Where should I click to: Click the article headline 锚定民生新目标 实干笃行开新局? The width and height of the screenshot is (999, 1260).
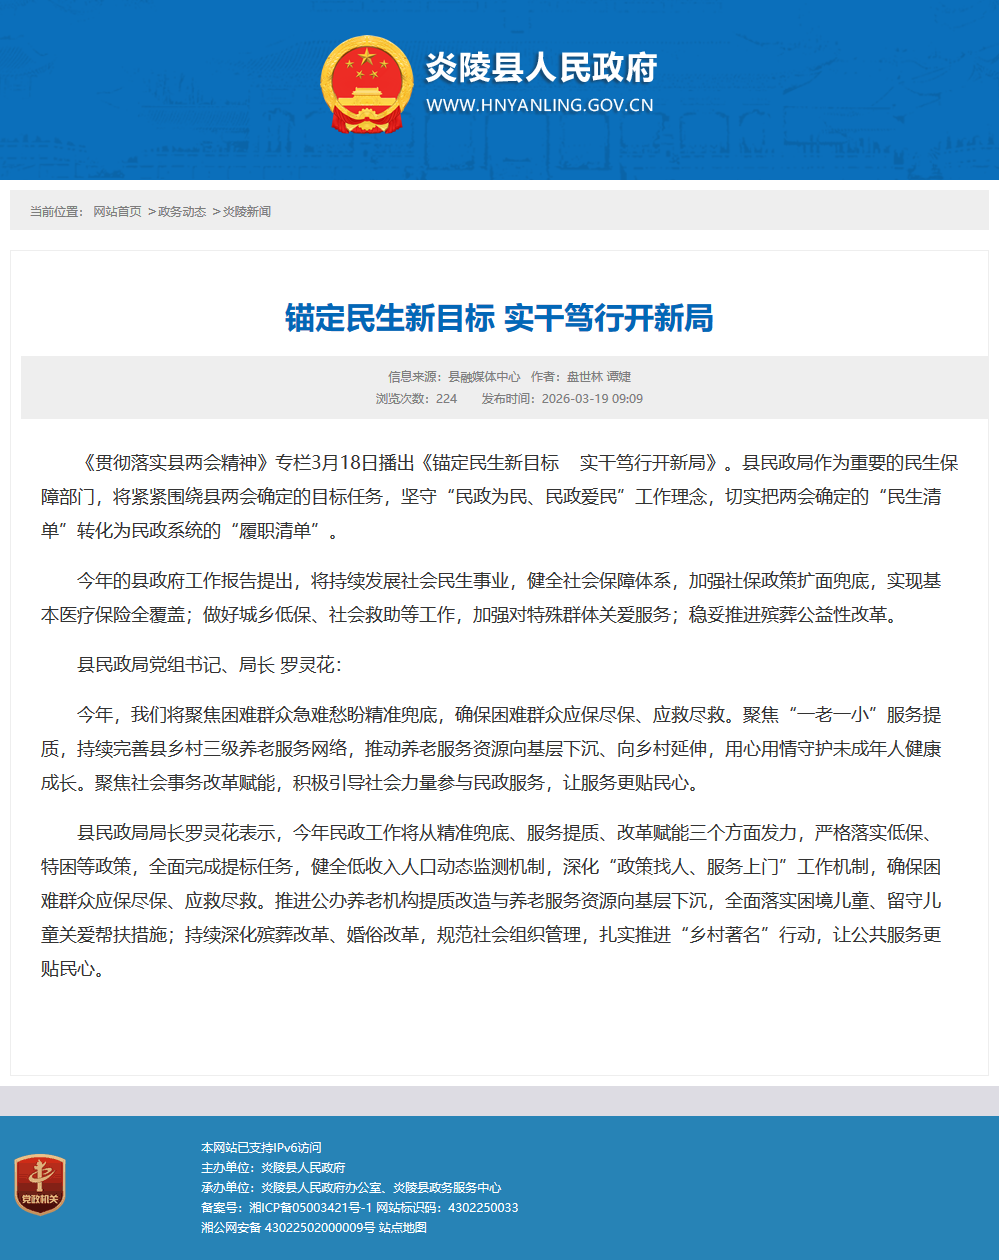tap(499, 318)
